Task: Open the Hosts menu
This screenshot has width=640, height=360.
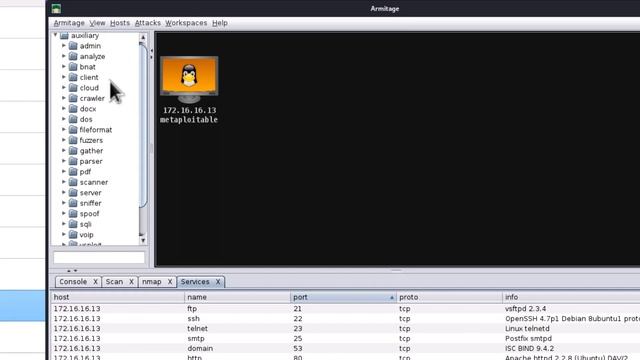Action: [120, 23]
